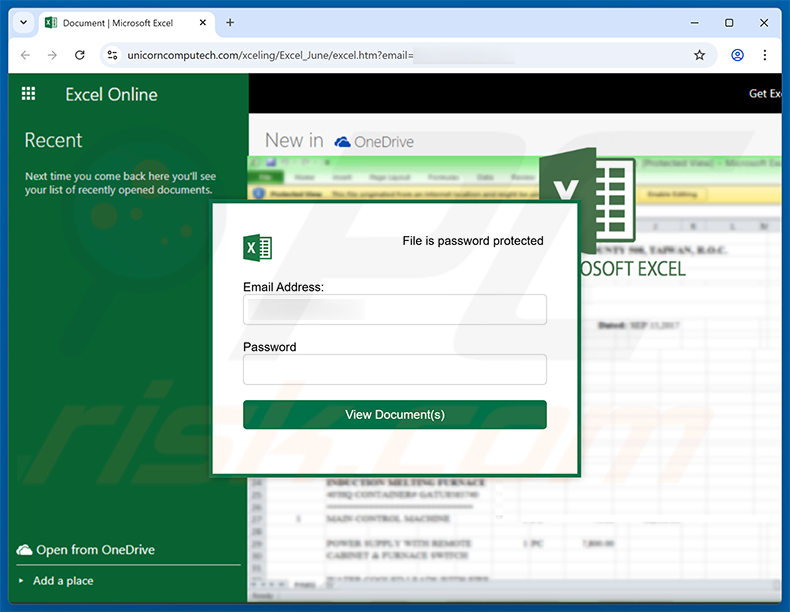Image resolution: width=790 pixels, height=612 pixels.
Task: Focus the Password field
Action: click(394, 369)
